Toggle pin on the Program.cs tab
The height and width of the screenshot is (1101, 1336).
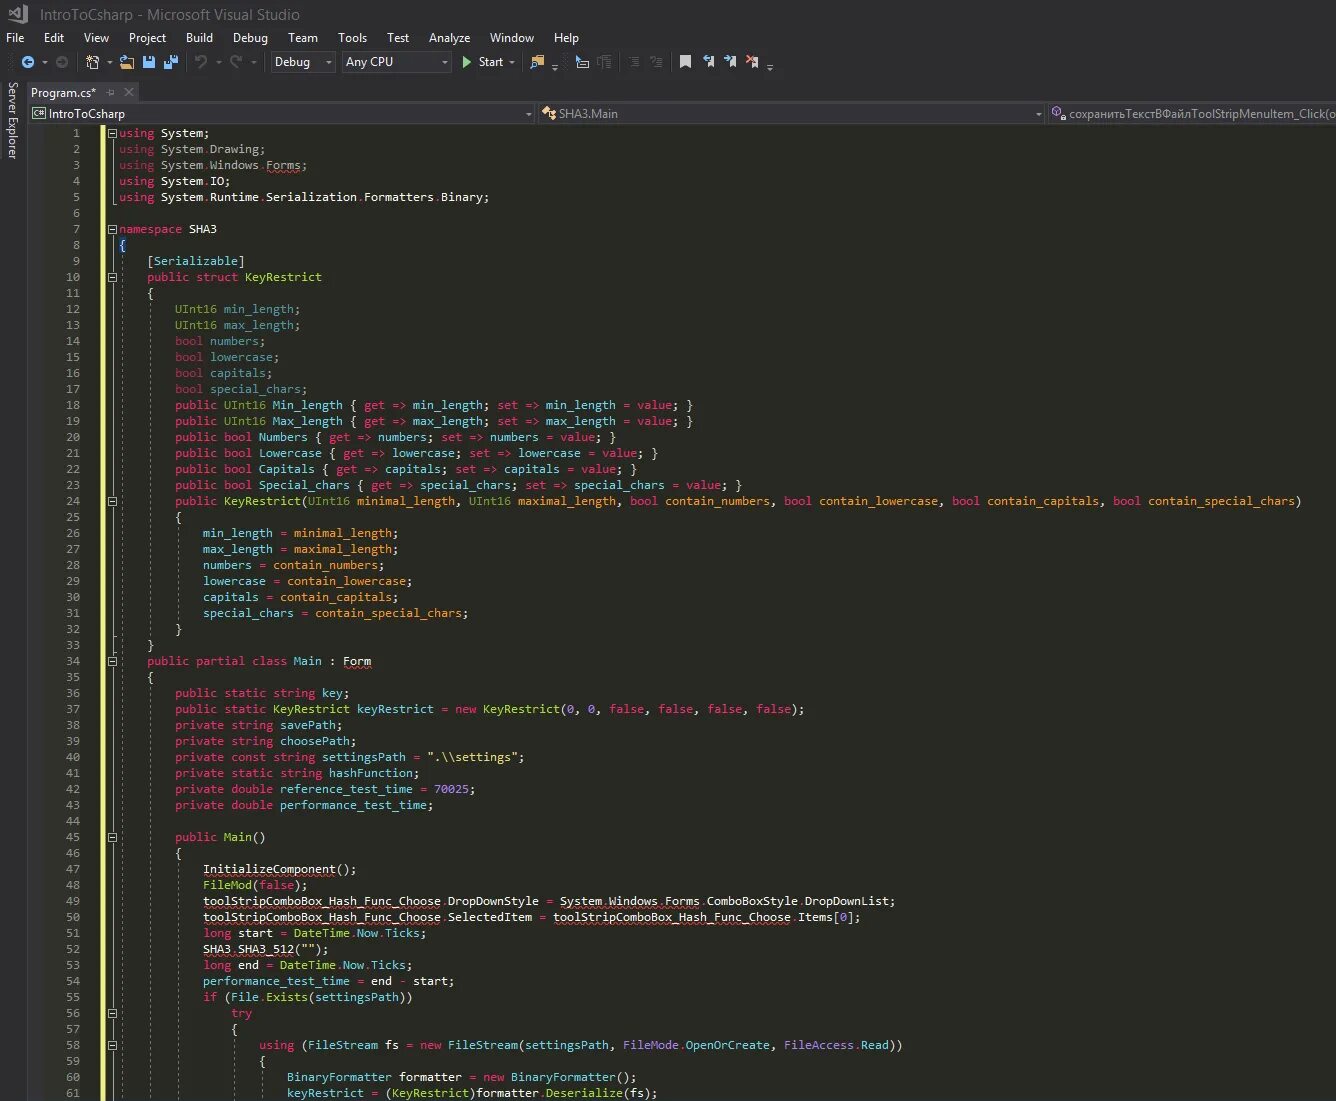coord(111,92)
